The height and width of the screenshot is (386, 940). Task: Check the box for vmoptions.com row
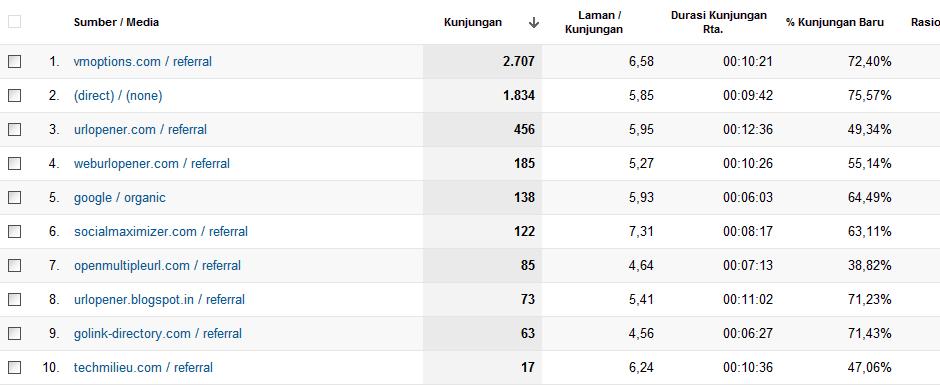pos(14,61)
